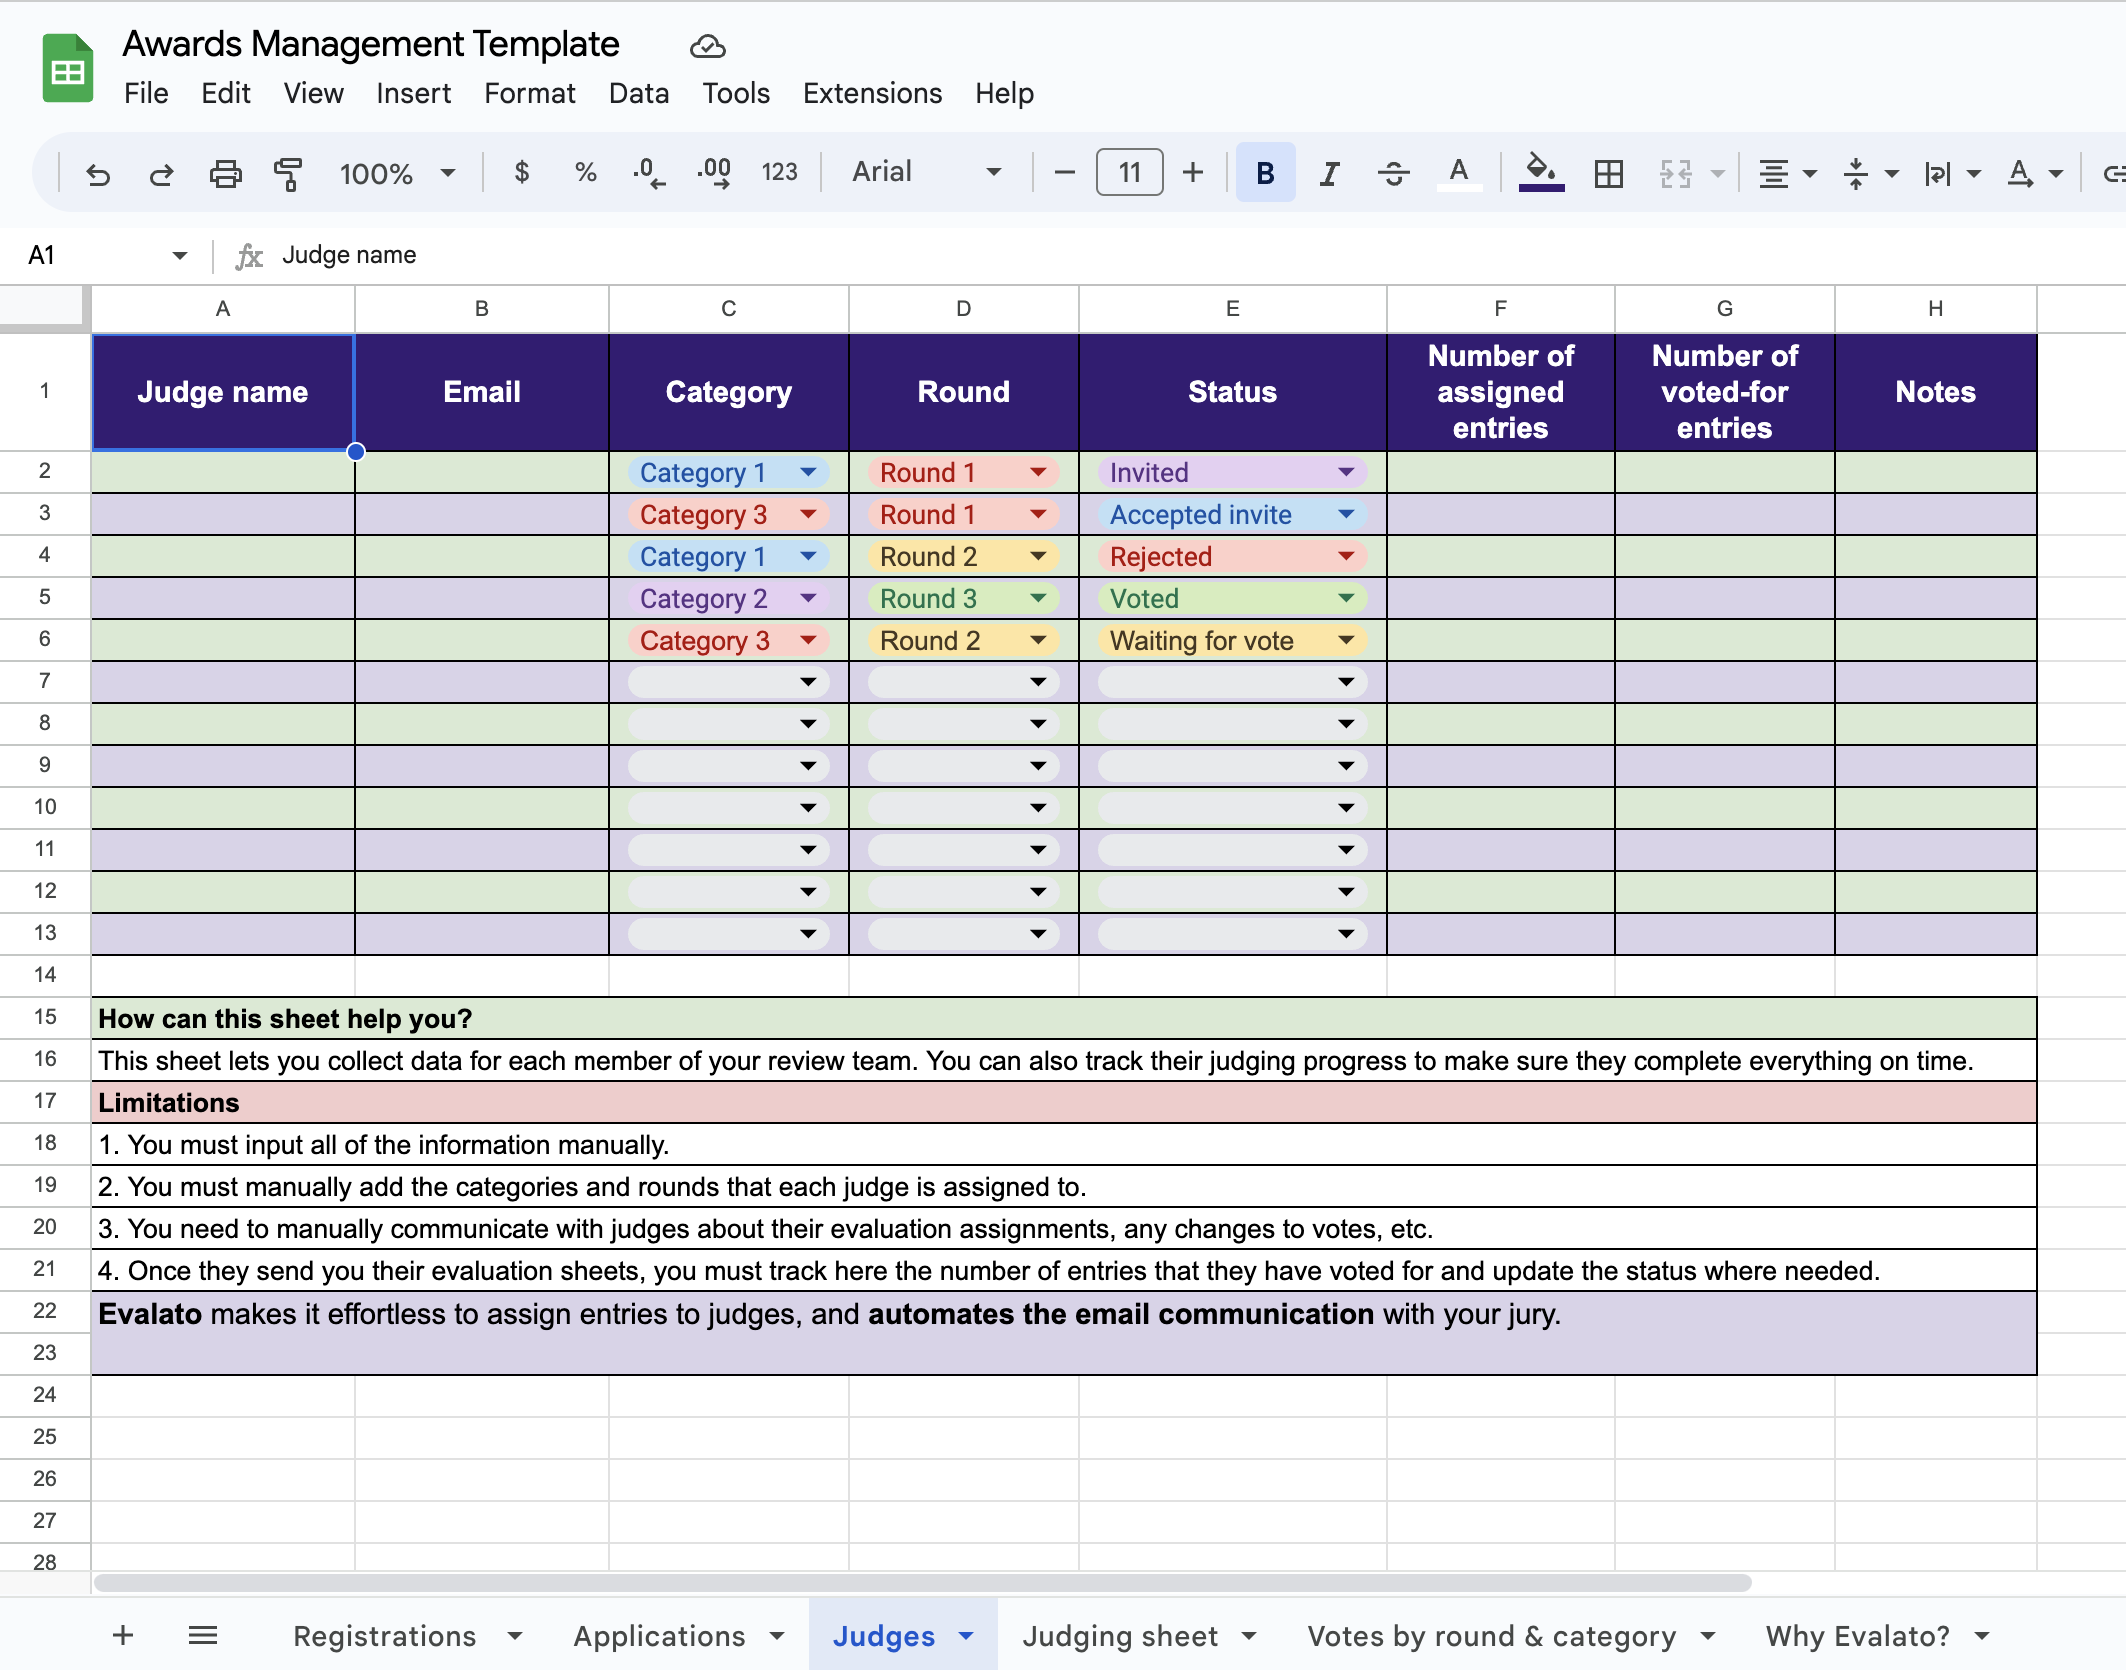Apply italic formatting

(1329, 172)
